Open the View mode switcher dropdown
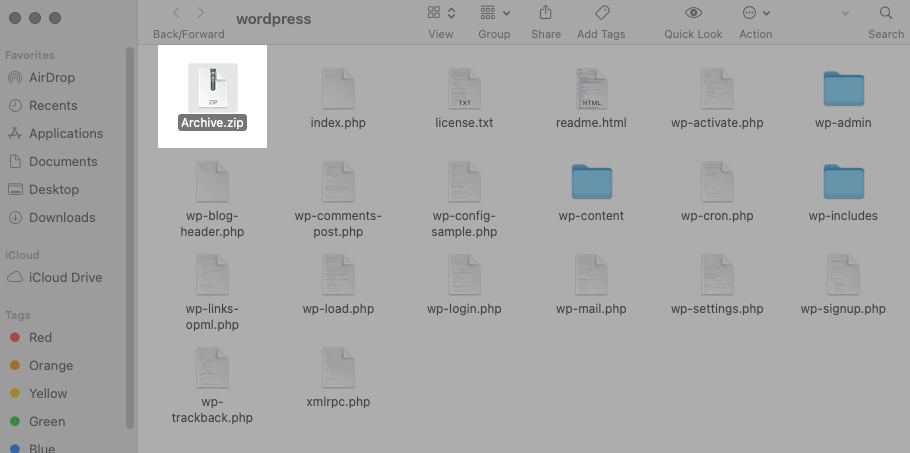This screenshot has width=910, height=453. tap(441, 12)
